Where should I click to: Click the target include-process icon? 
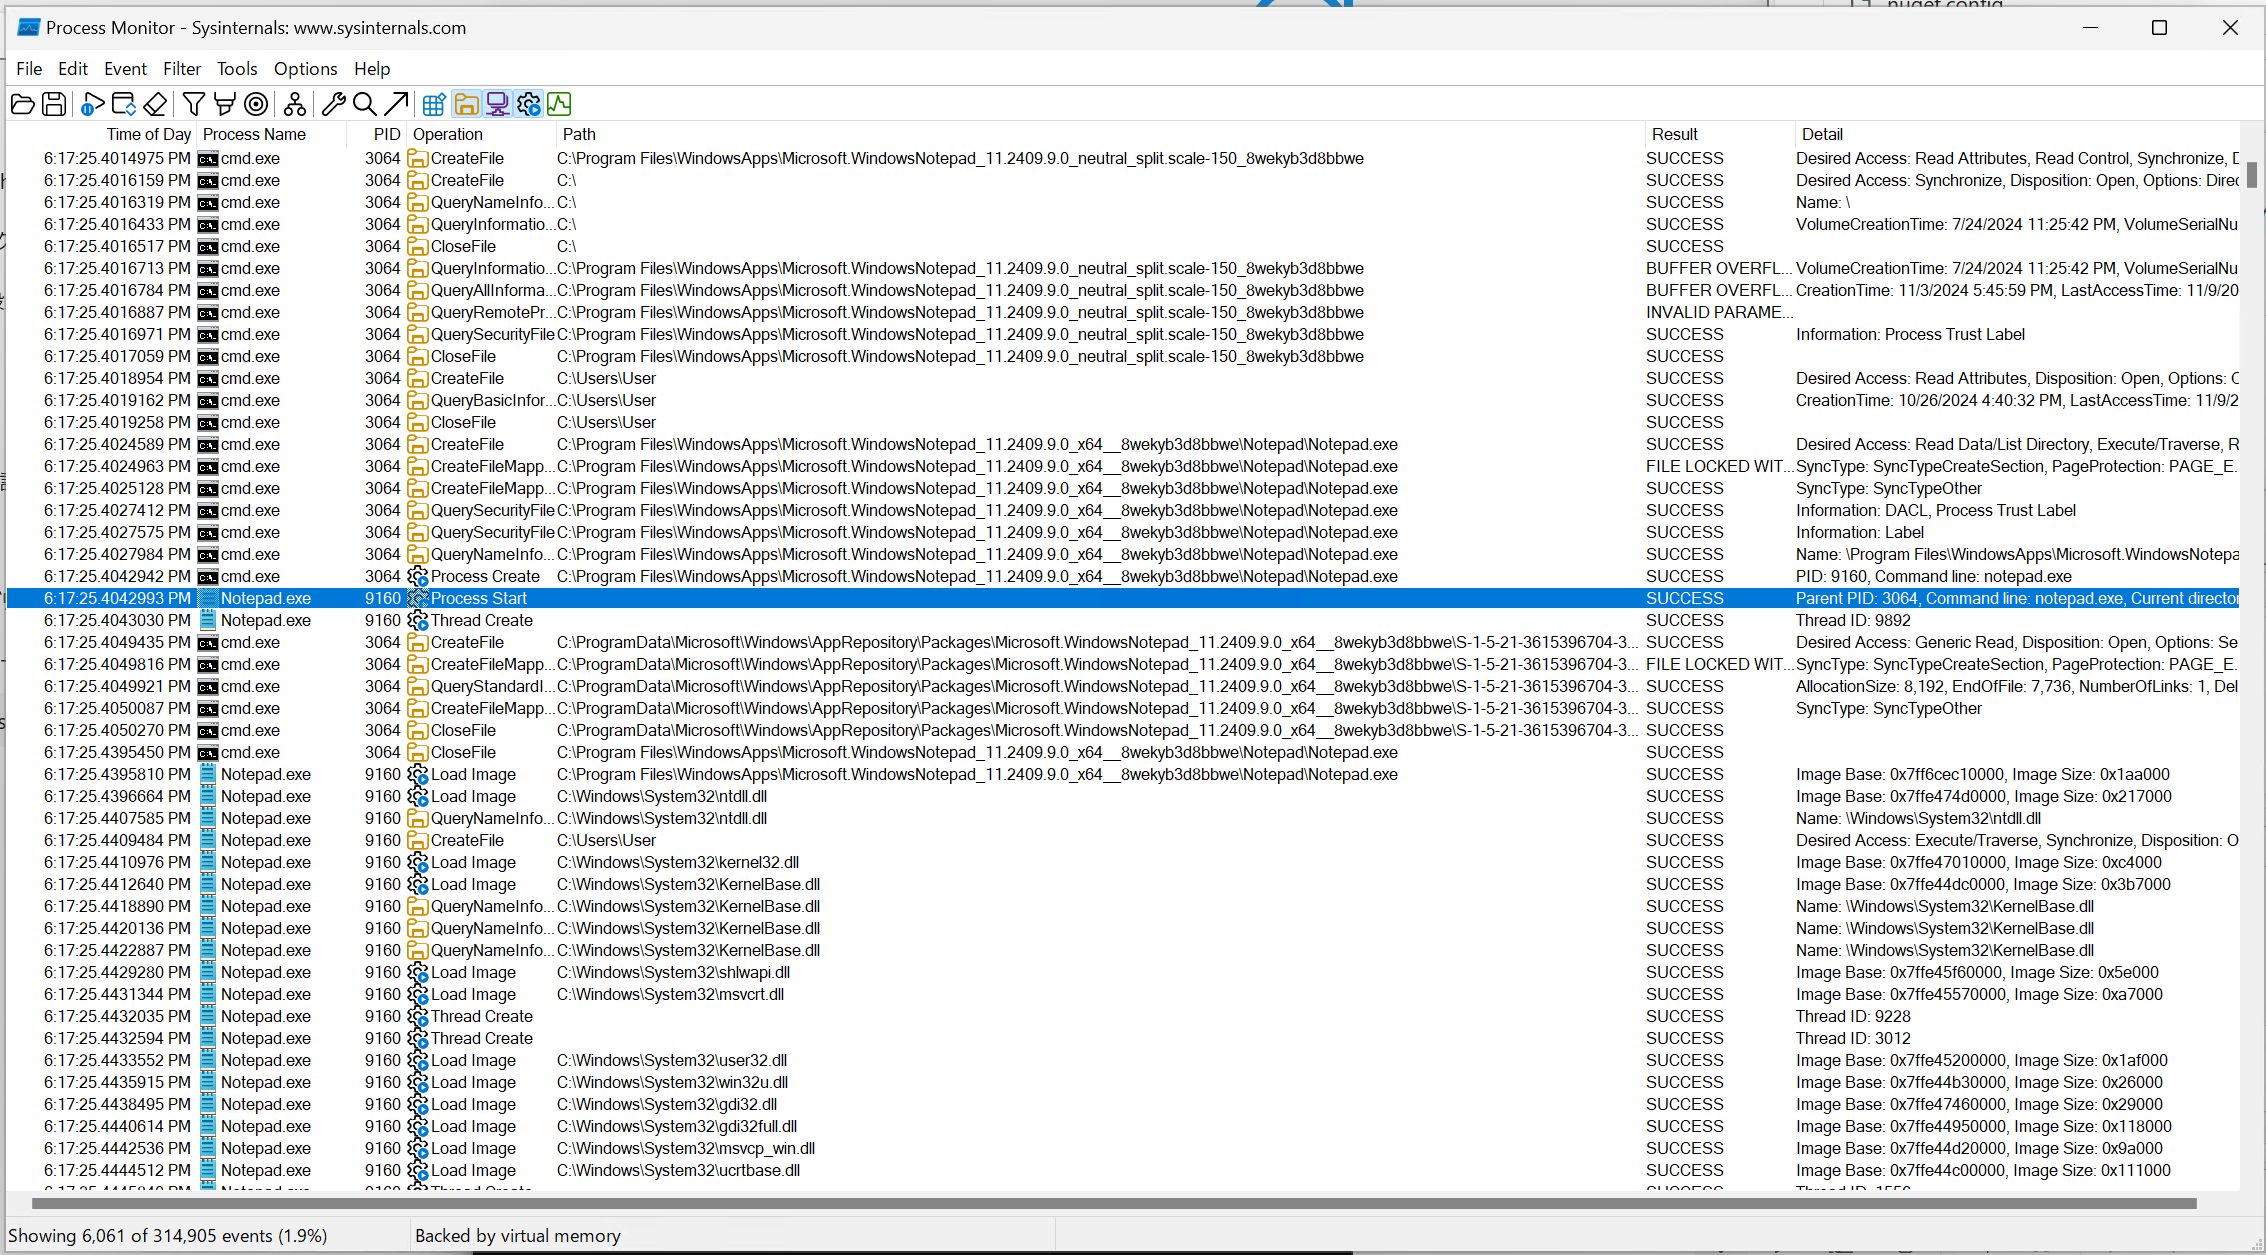click(x=256, y=104)
